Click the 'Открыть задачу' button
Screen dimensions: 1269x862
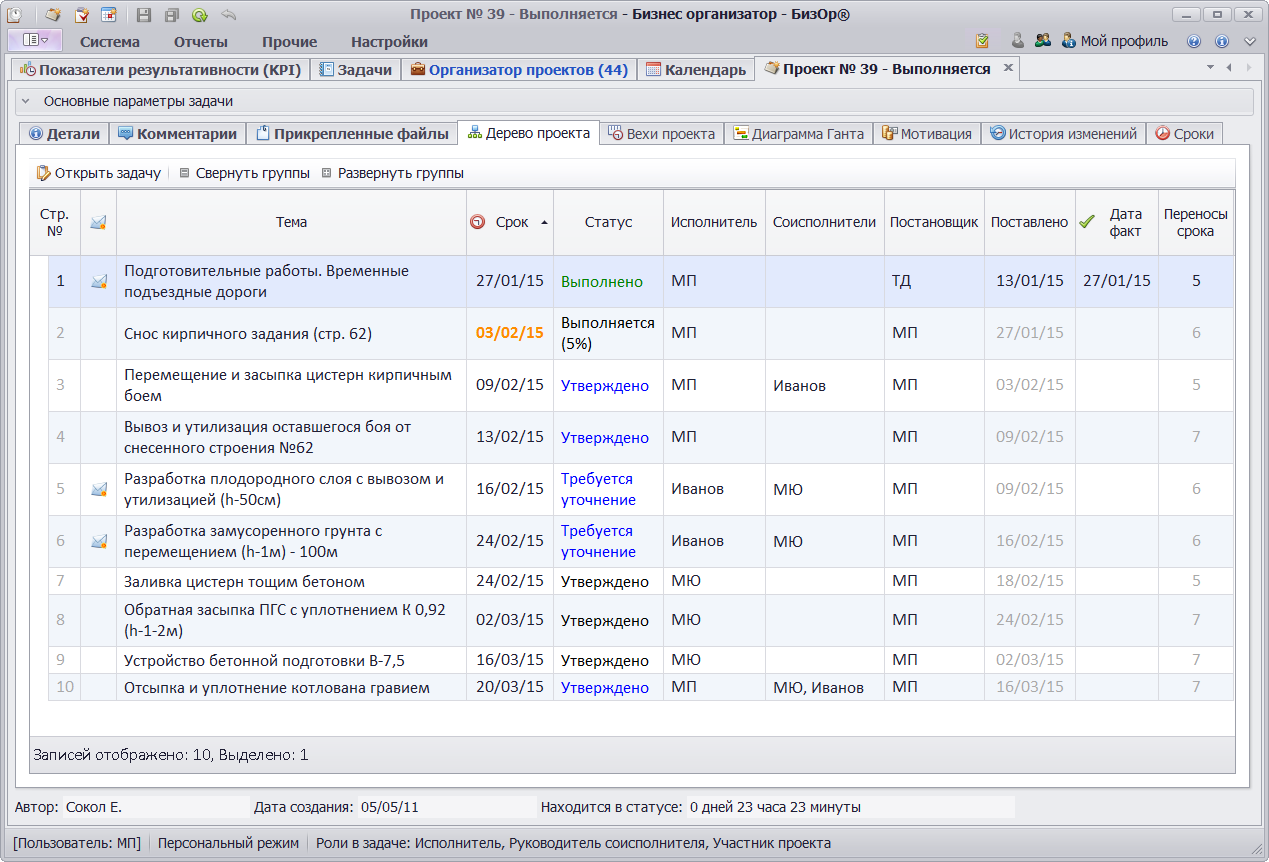pyautogui.click(x=98, y=173)
